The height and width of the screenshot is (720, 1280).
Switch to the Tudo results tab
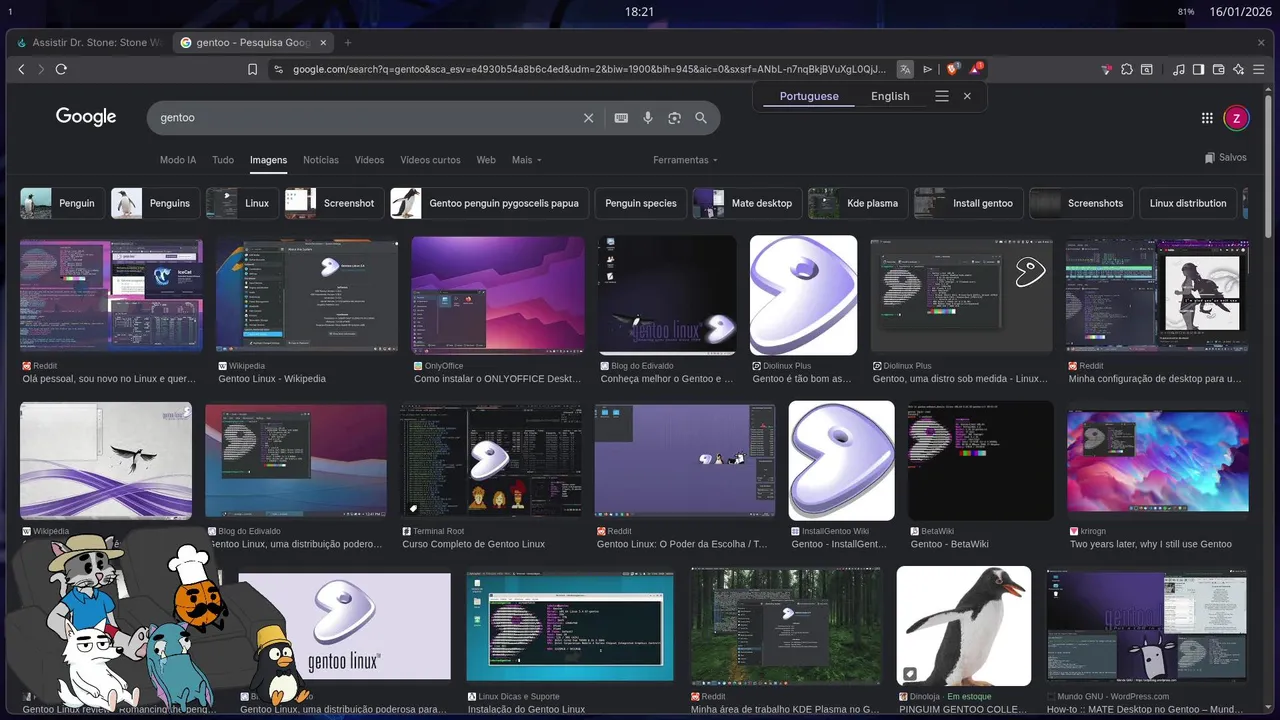(223, 160)
